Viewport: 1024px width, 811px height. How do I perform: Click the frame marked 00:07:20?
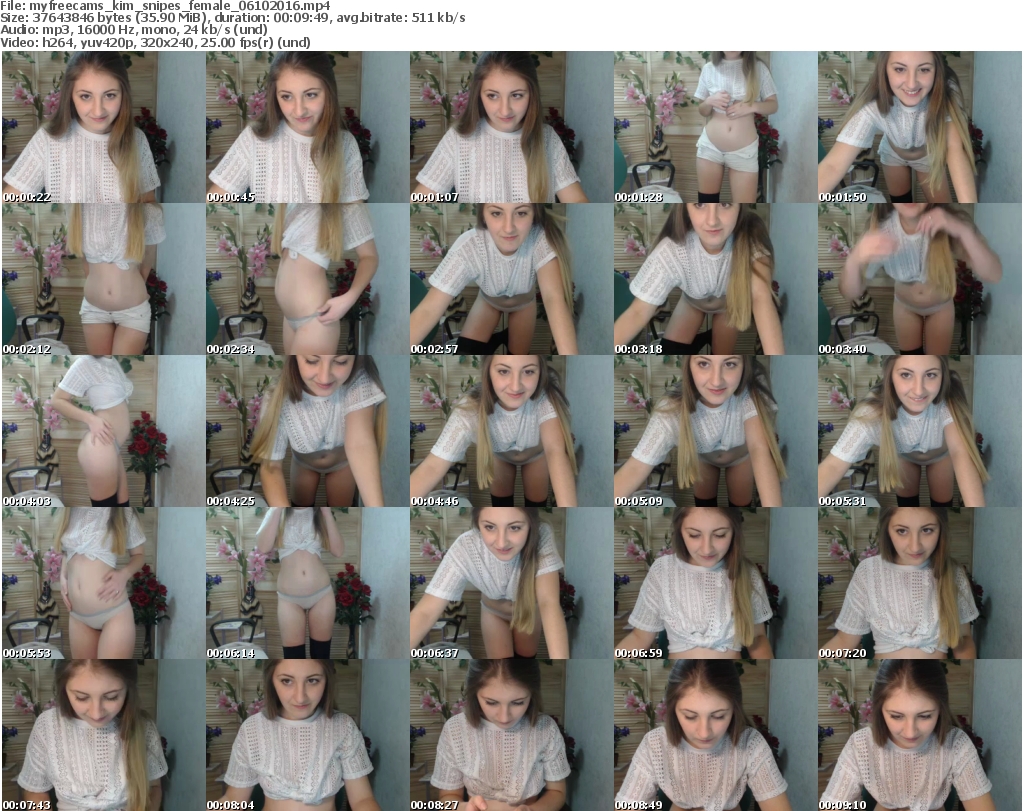click(920, 583)
